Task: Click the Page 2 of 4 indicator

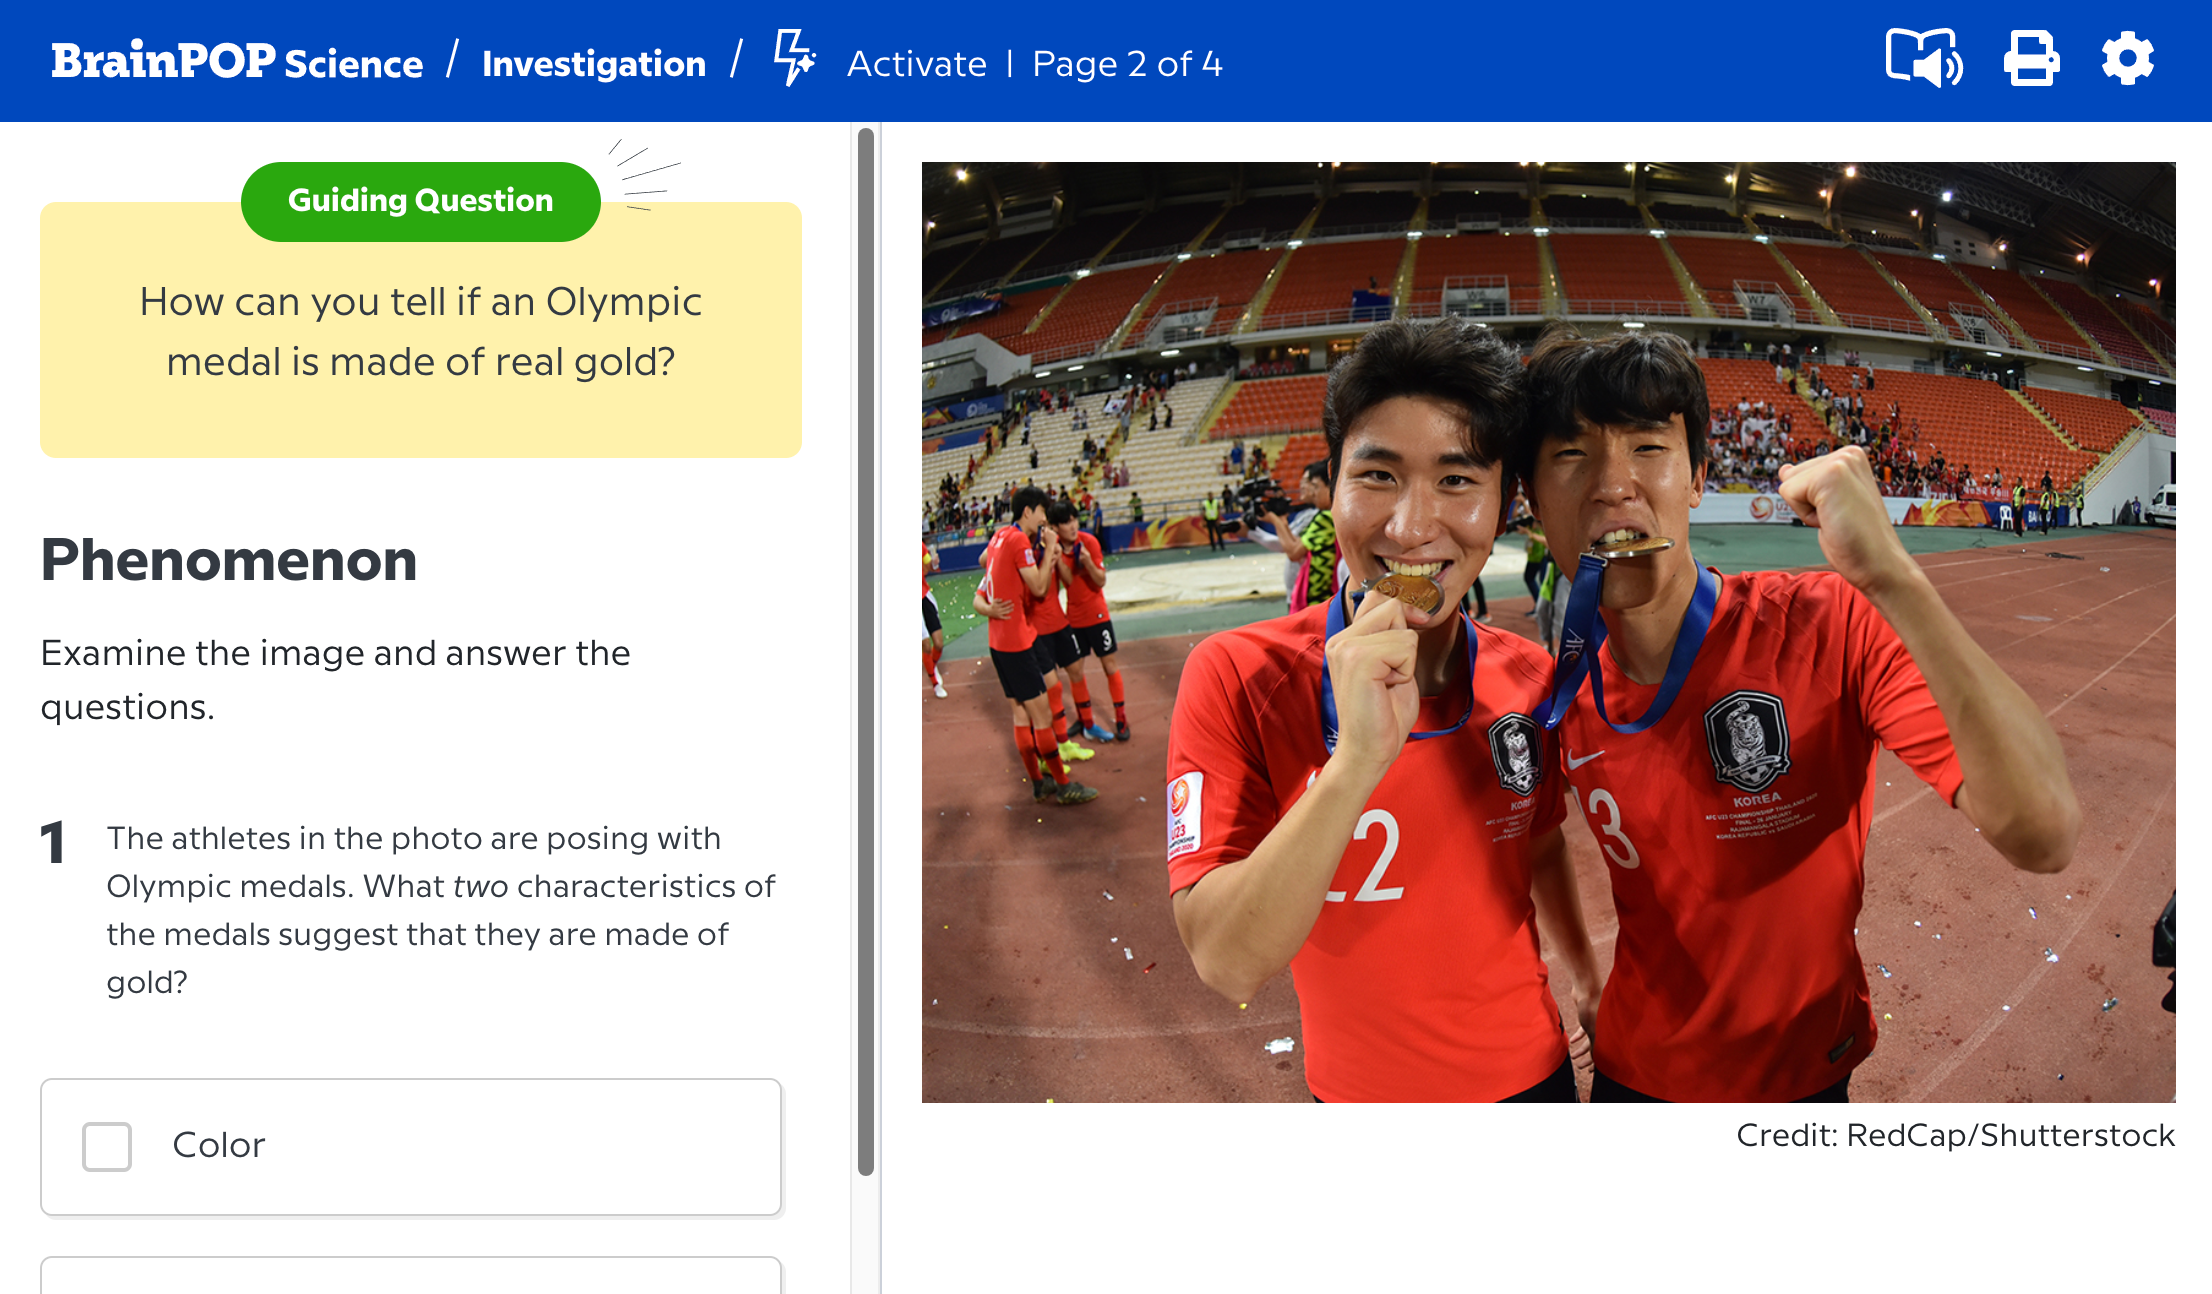Action: pyautogui.click(x=1127, y=64)
